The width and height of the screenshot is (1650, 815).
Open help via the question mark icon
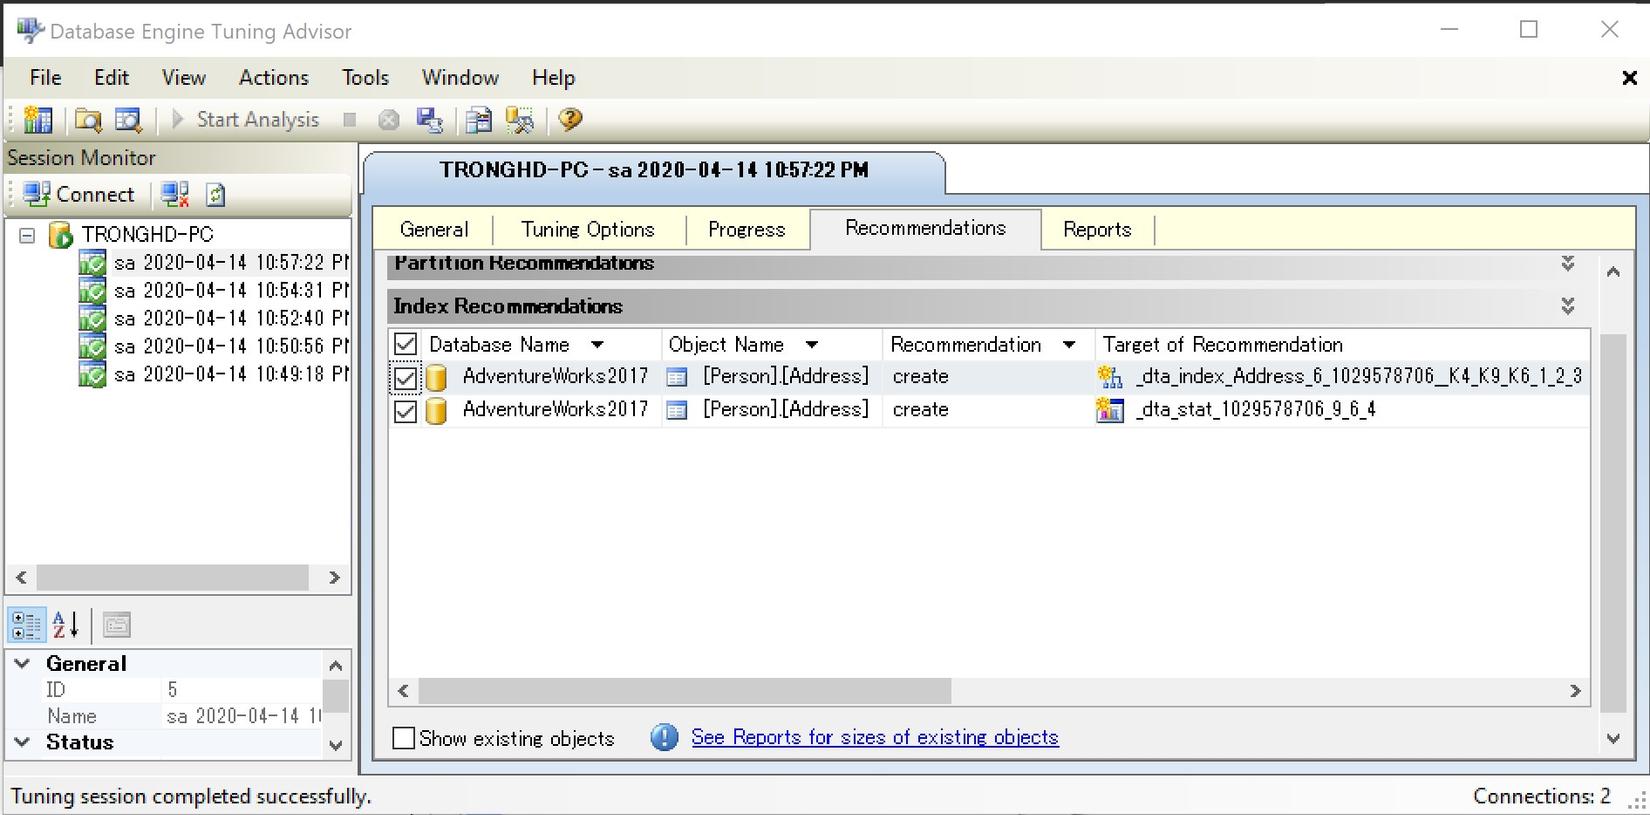(570, 120)
